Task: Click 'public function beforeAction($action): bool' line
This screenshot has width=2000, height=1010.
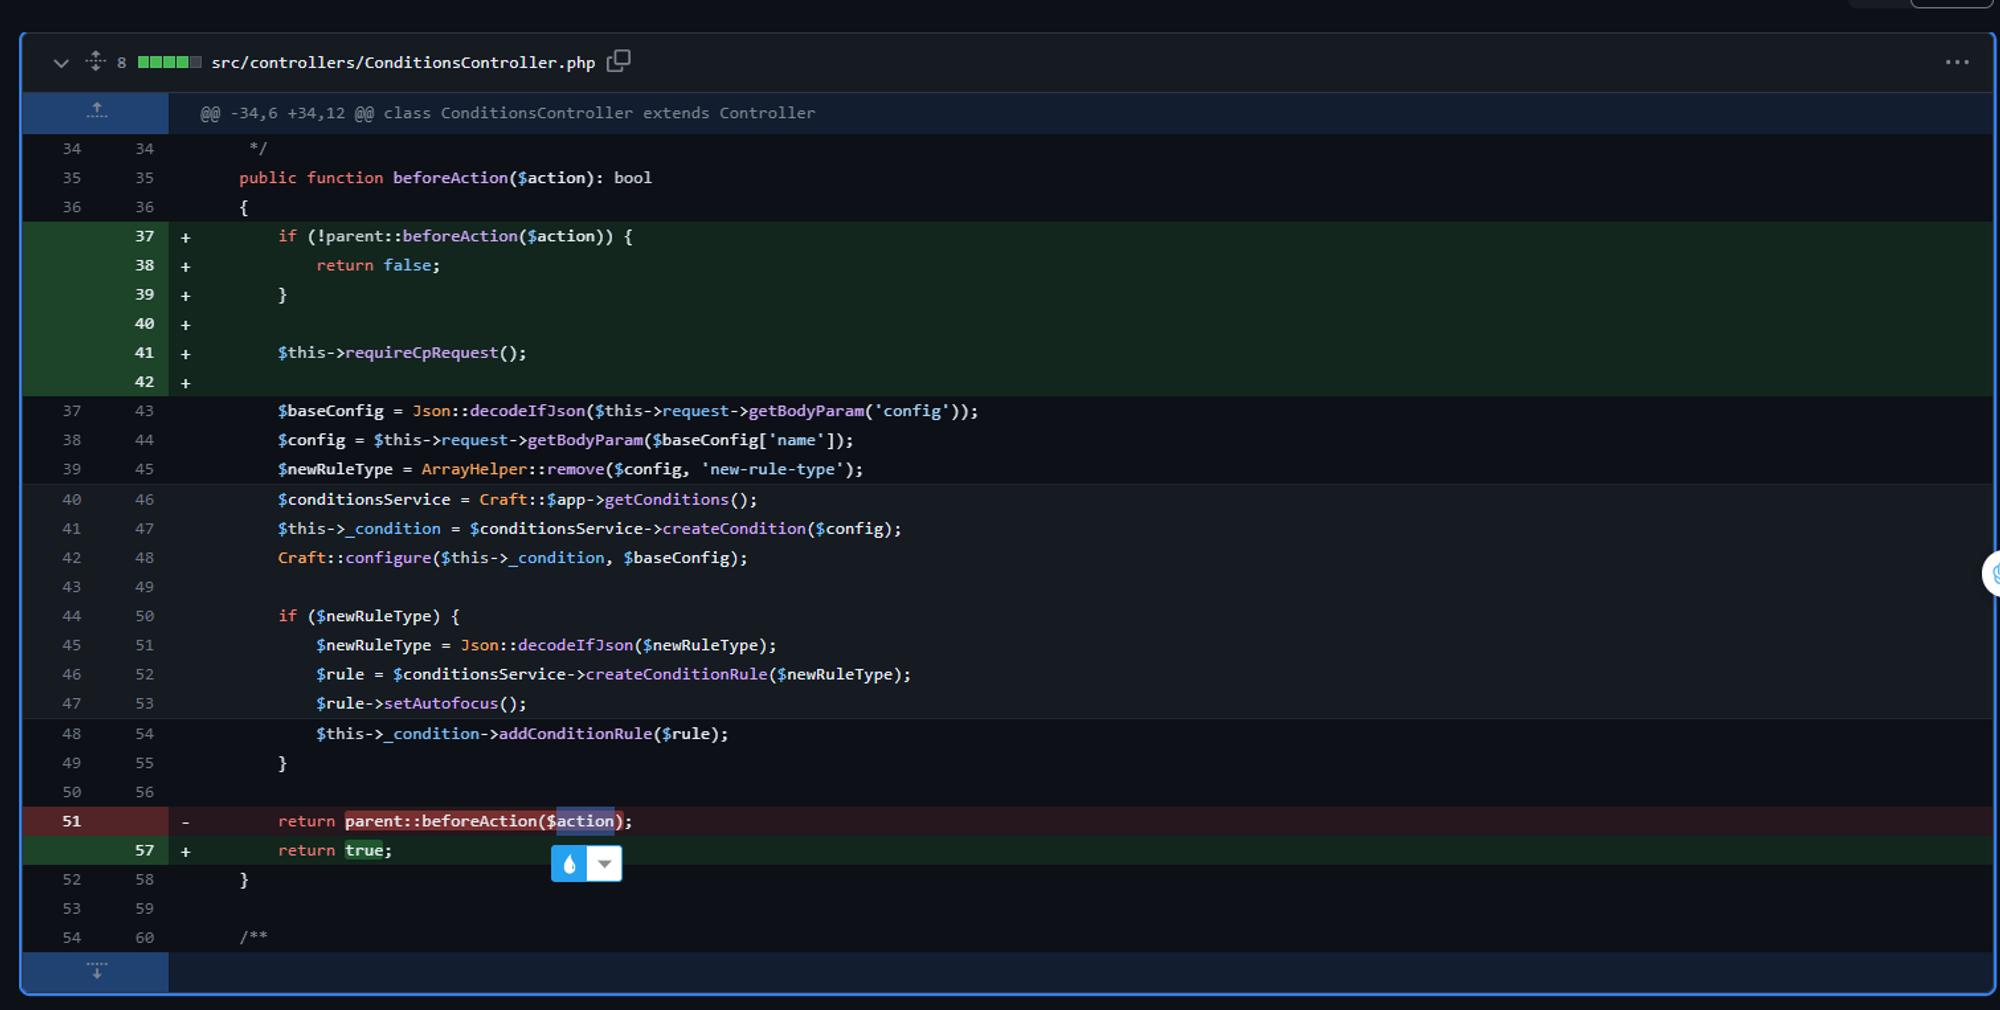Action: tap(445, 178)
